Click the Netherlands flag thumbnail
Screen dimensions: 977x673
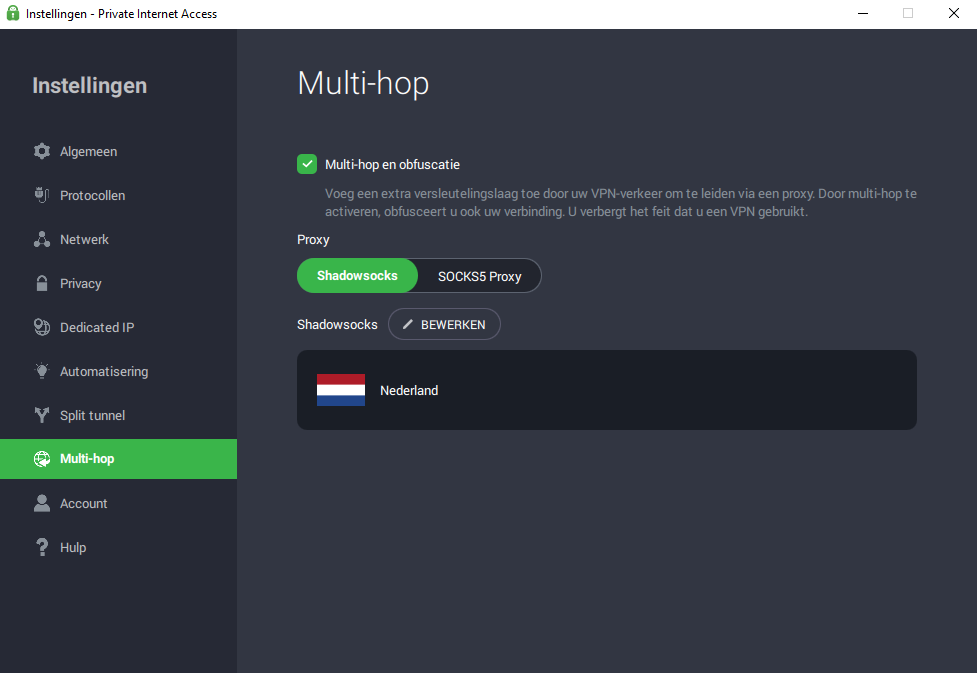point(341,390)
